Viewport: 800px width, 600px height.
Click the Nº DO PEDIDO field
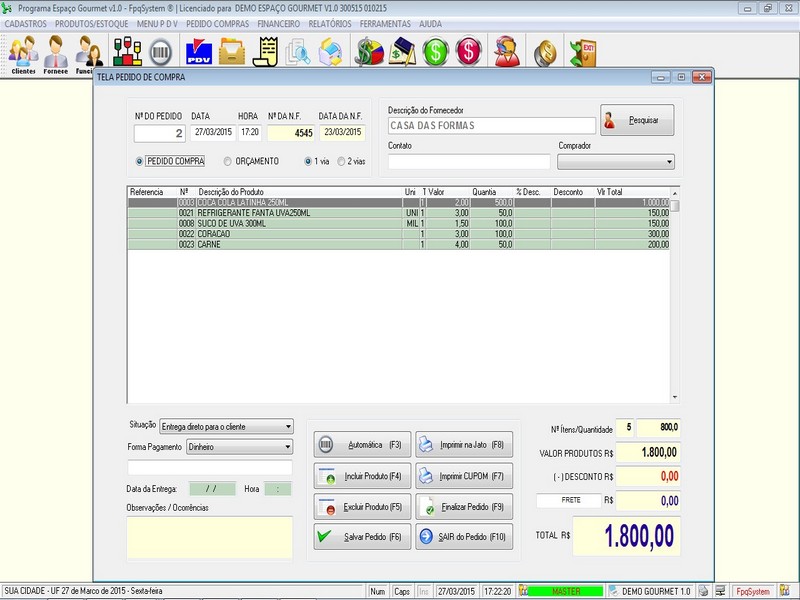click(160, 134)
